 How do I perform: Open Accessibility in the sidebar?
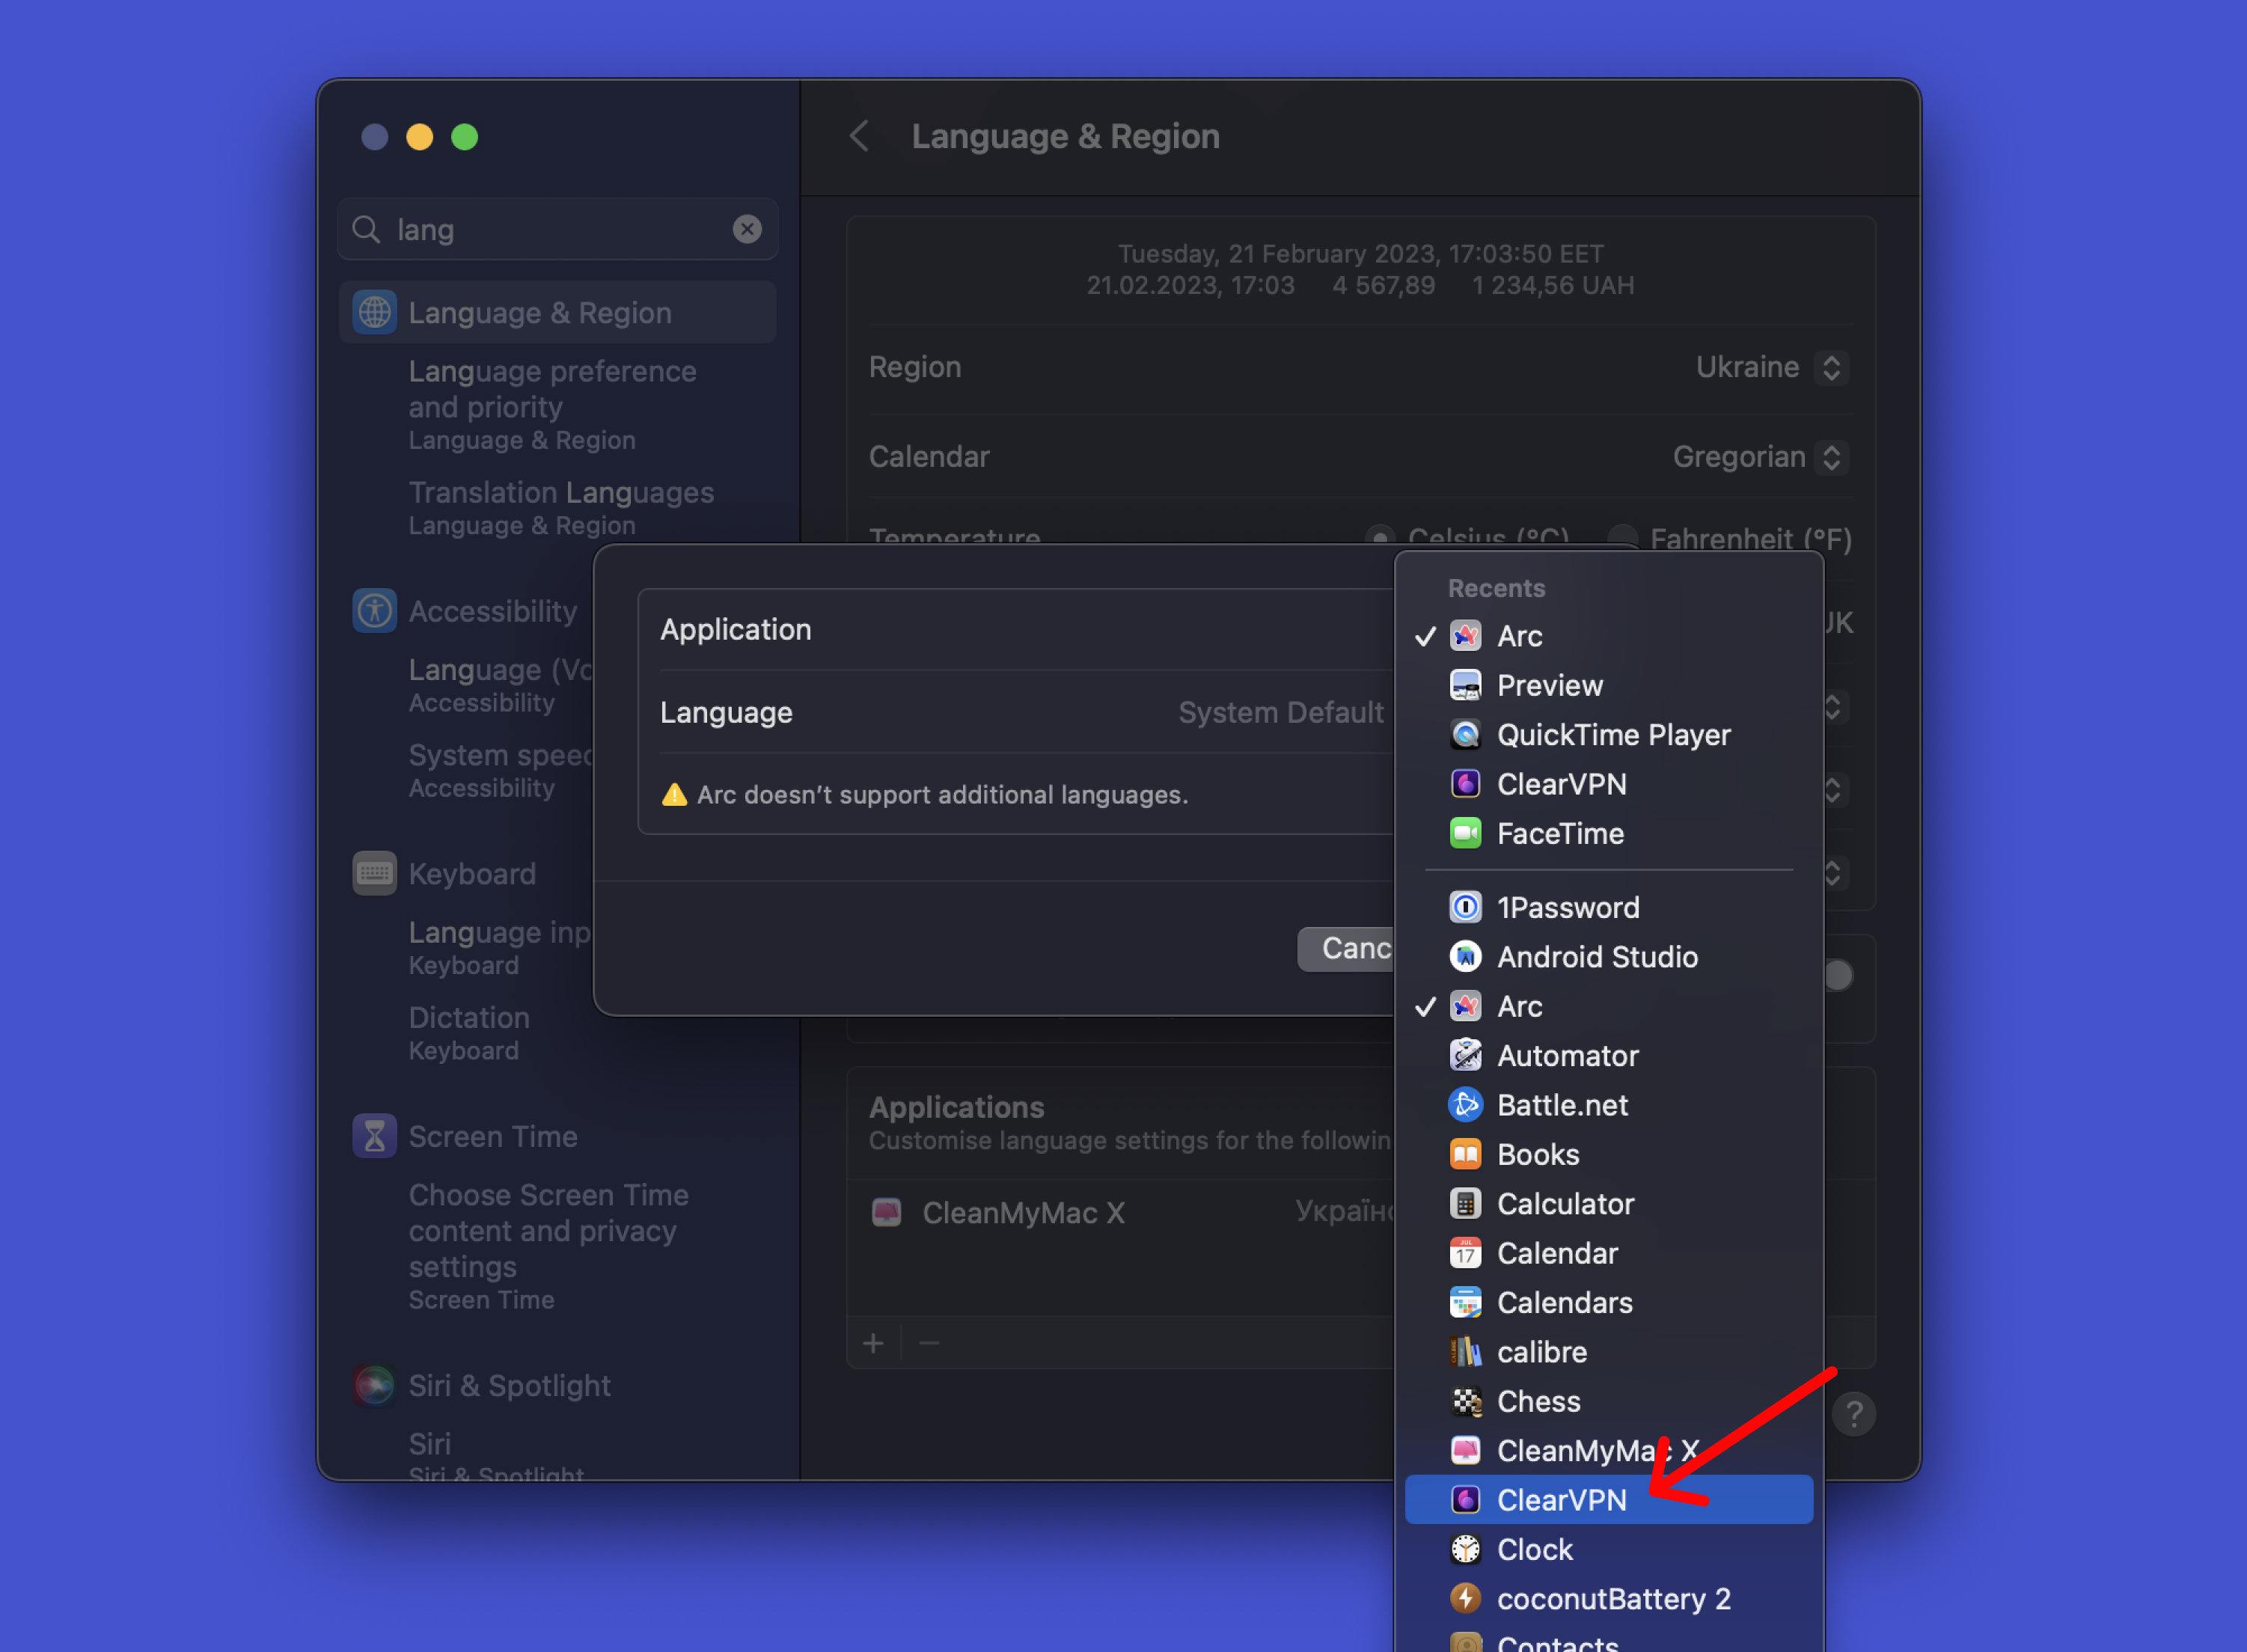click(466, 611)
